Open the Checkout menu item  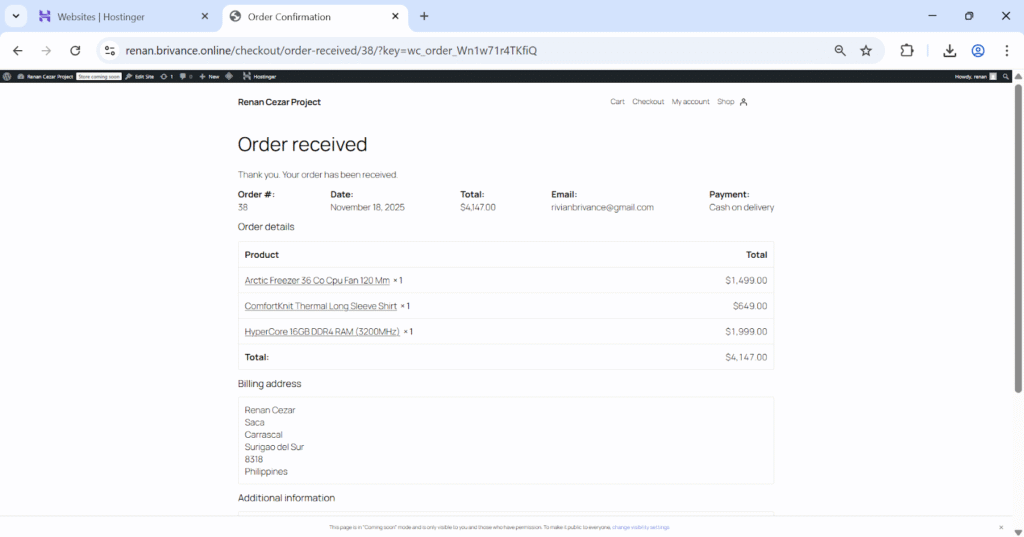pos(648,102)
